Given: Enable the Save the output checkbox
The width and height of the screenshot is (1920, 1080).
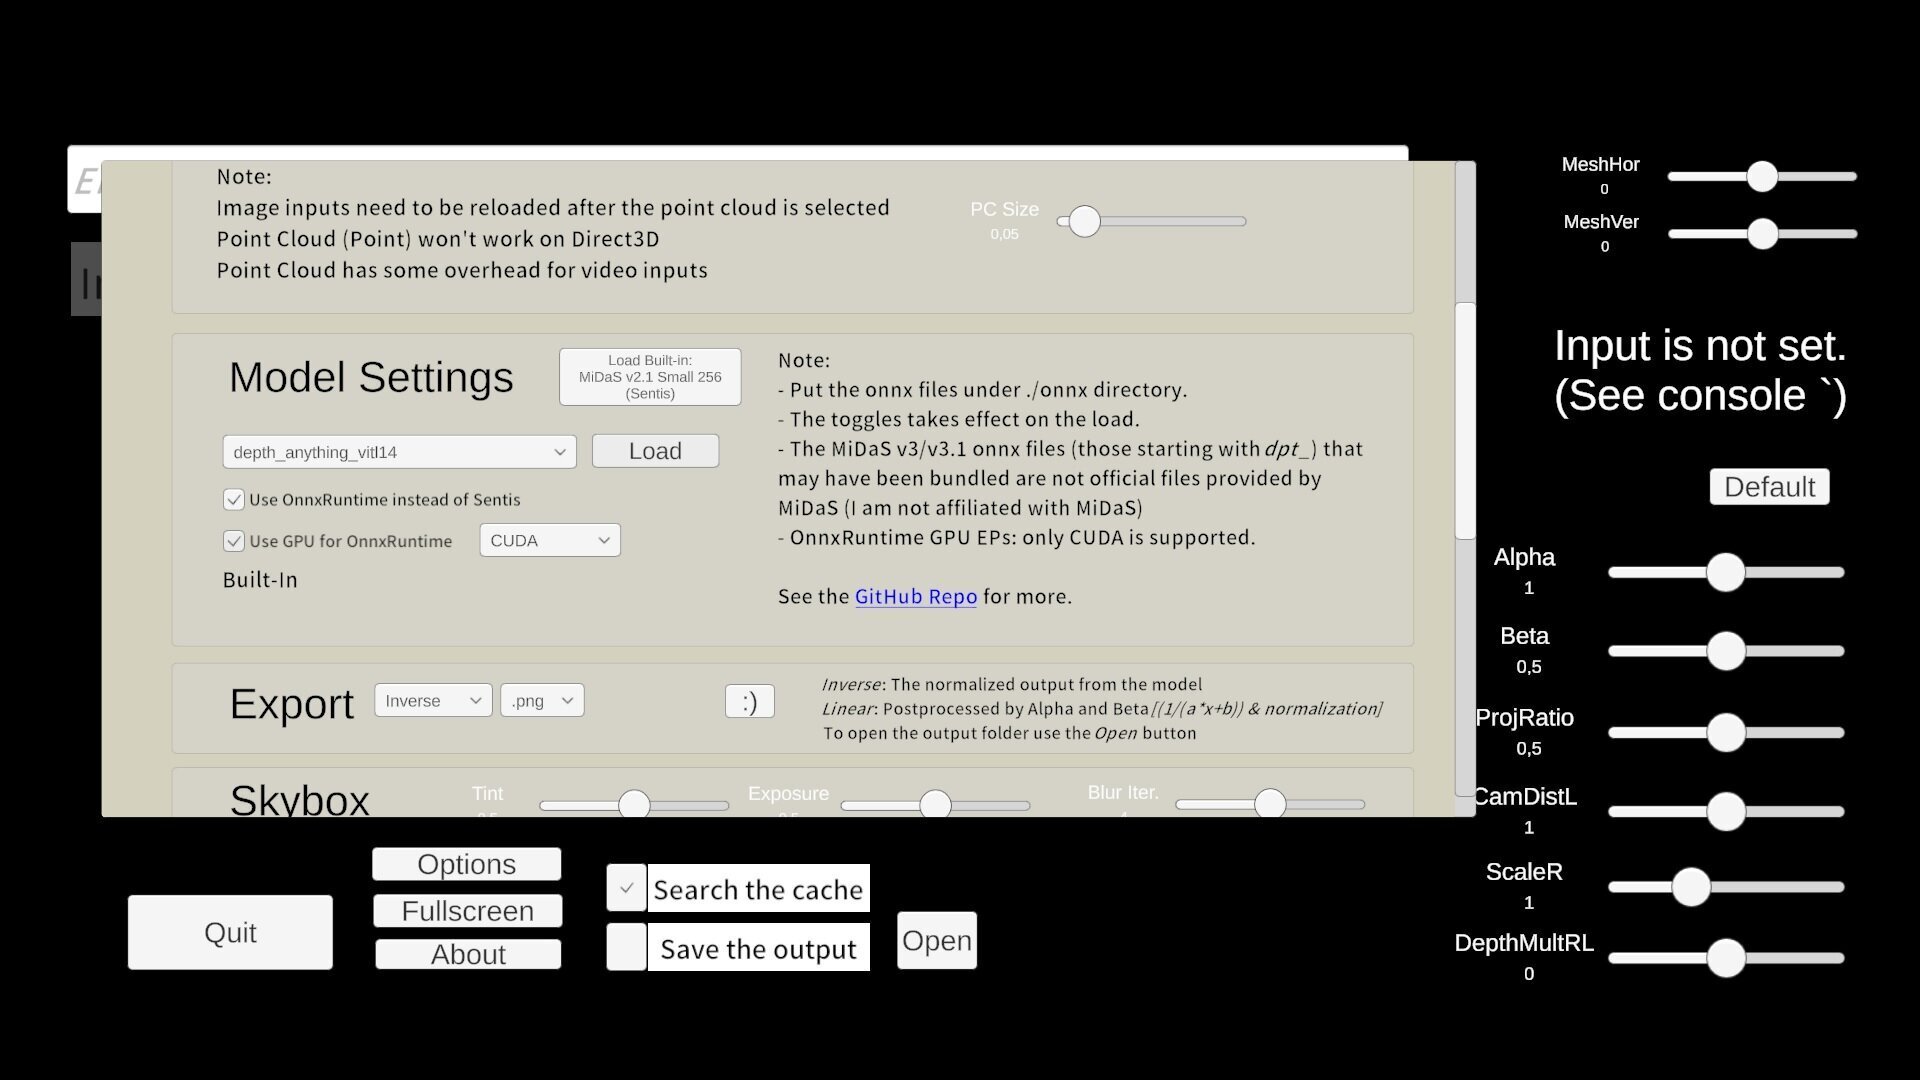Looking at the screenshot, I should tap(626, 947).
